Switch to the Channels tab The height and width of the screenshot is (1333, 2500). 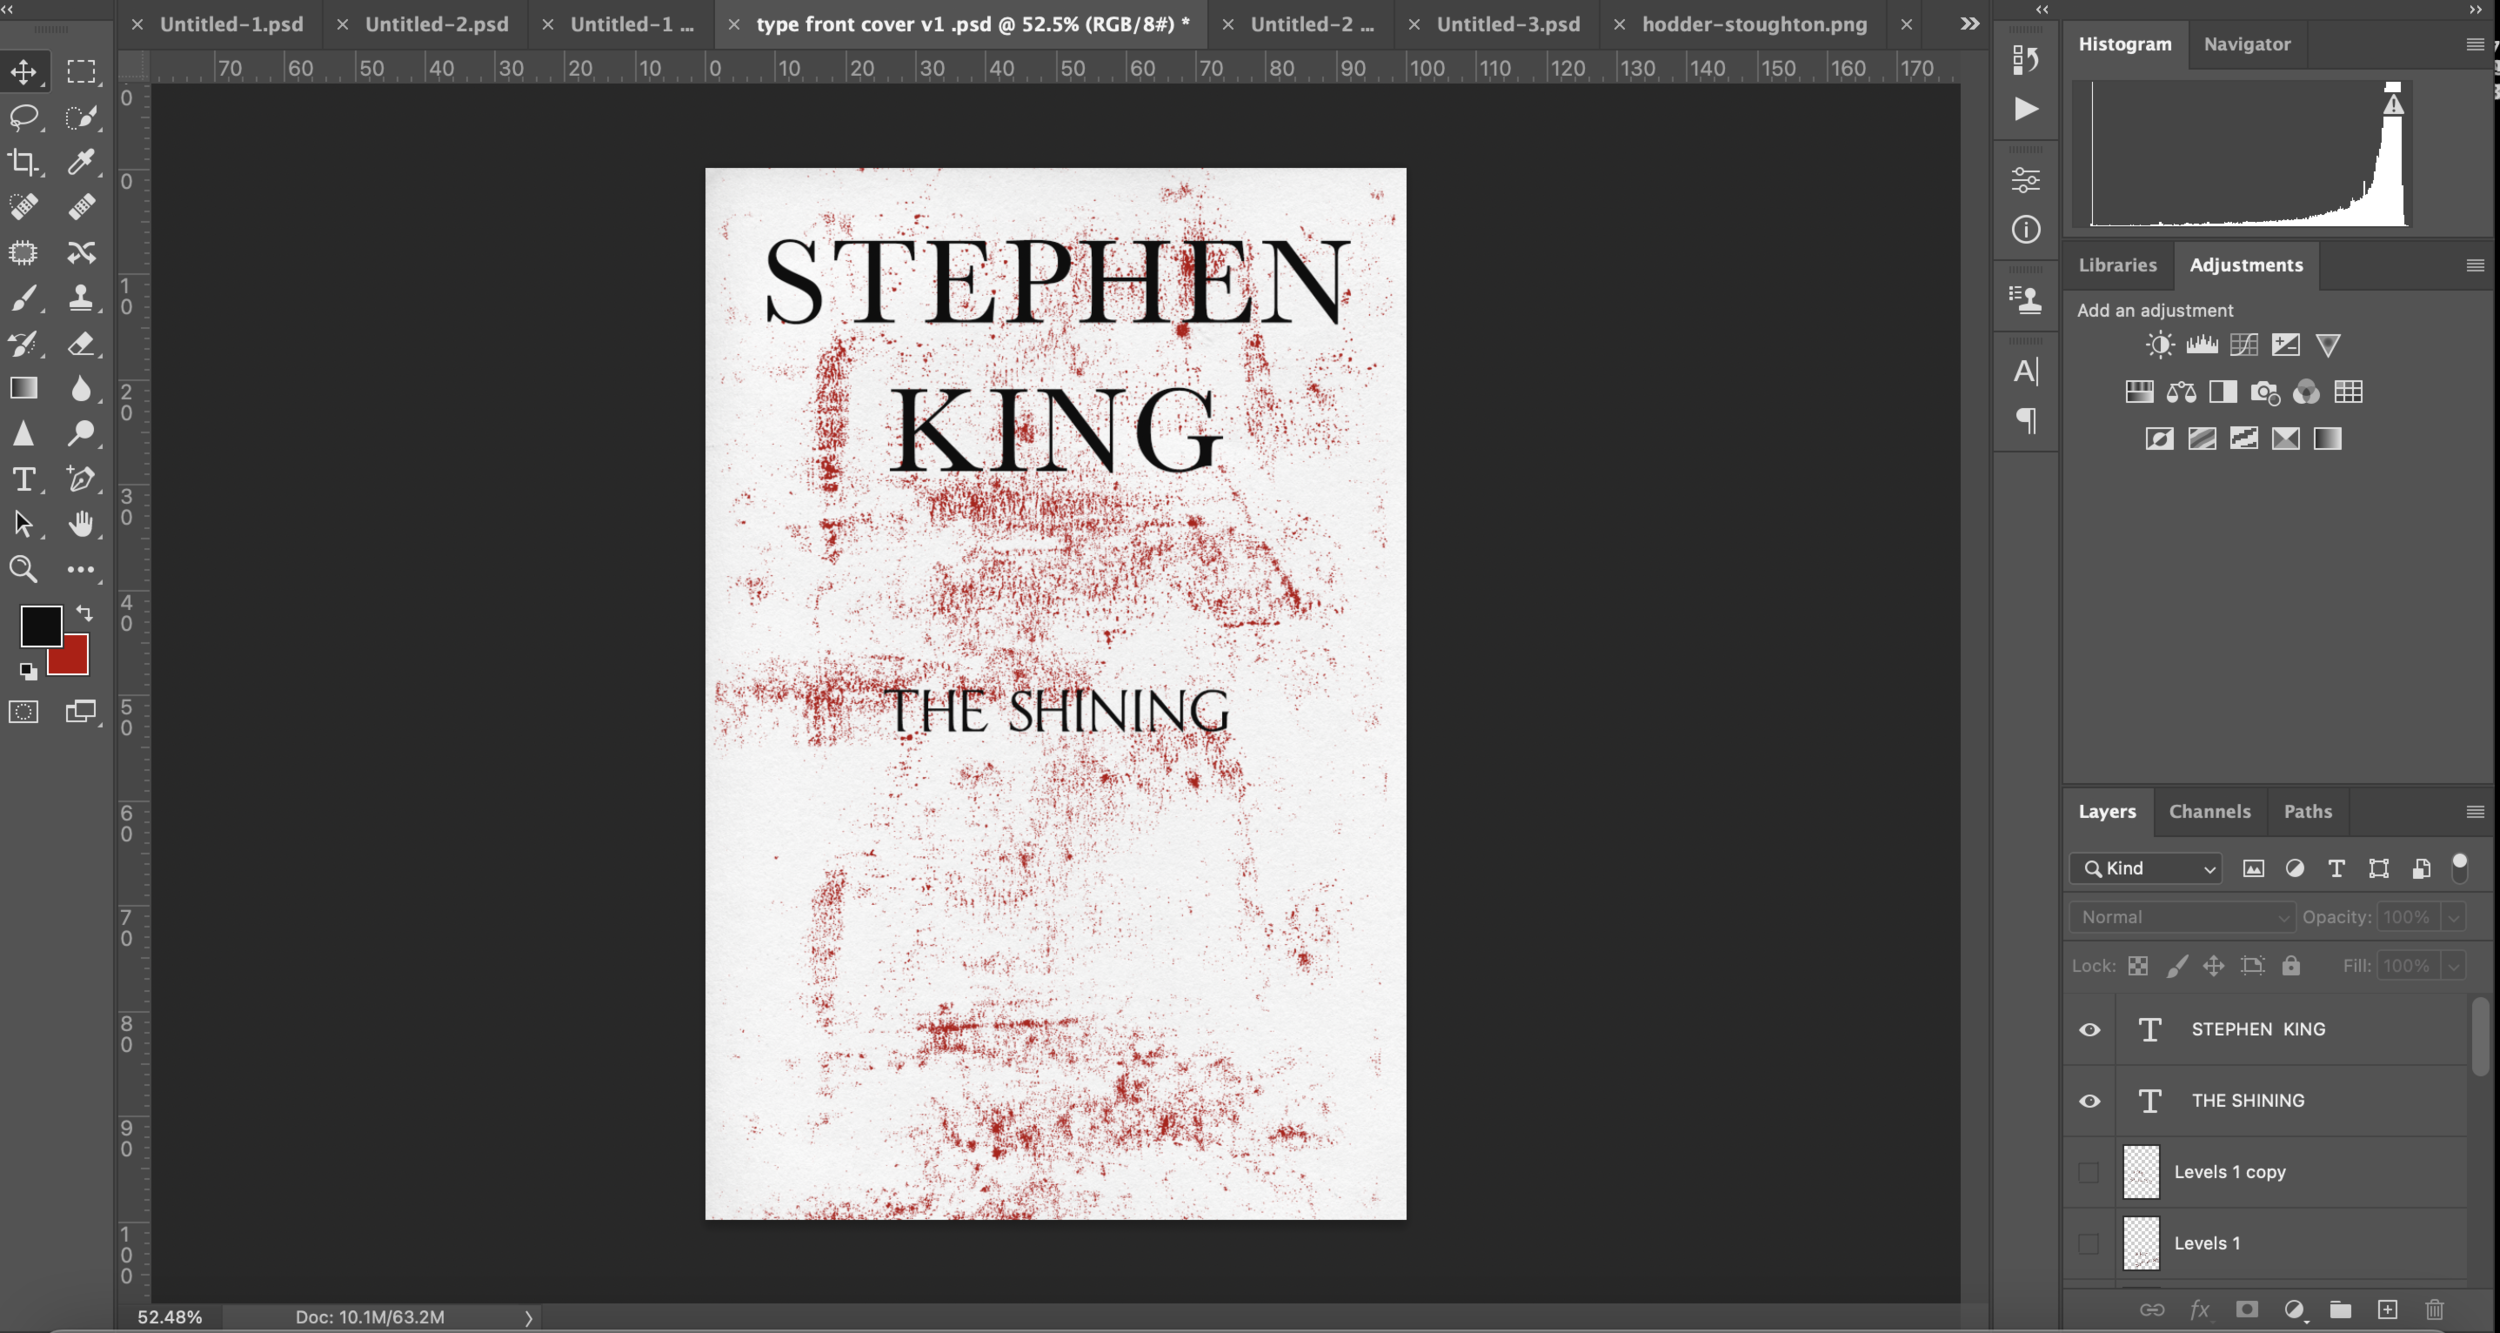coord(2209,811)
